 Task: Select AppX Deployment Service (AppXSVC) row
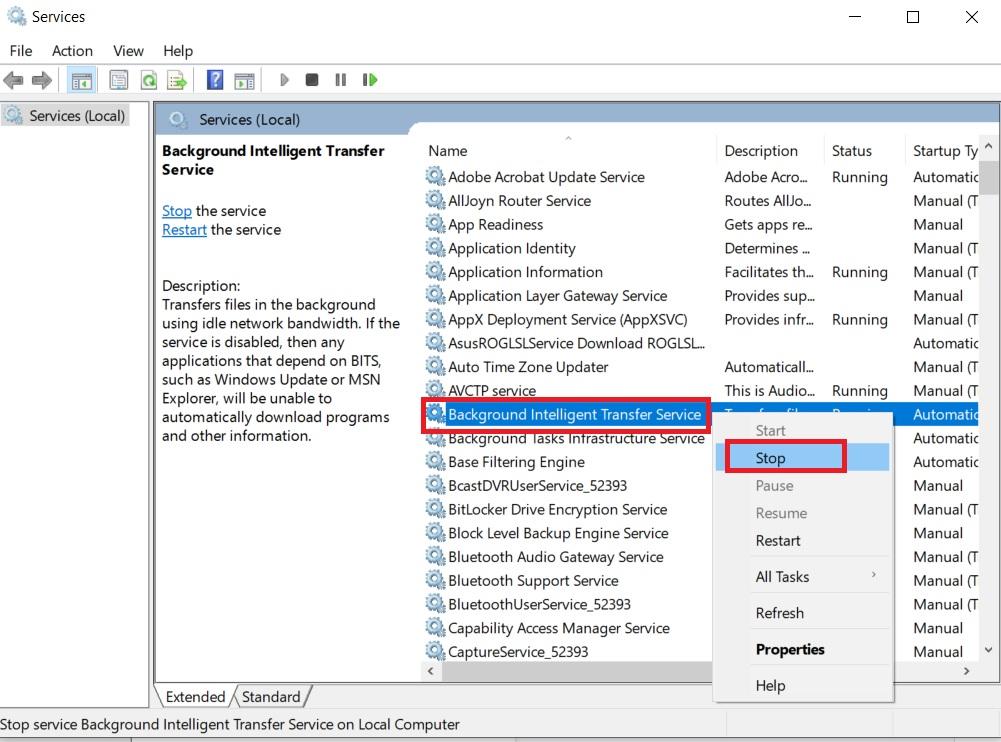[x=700, y=319]
